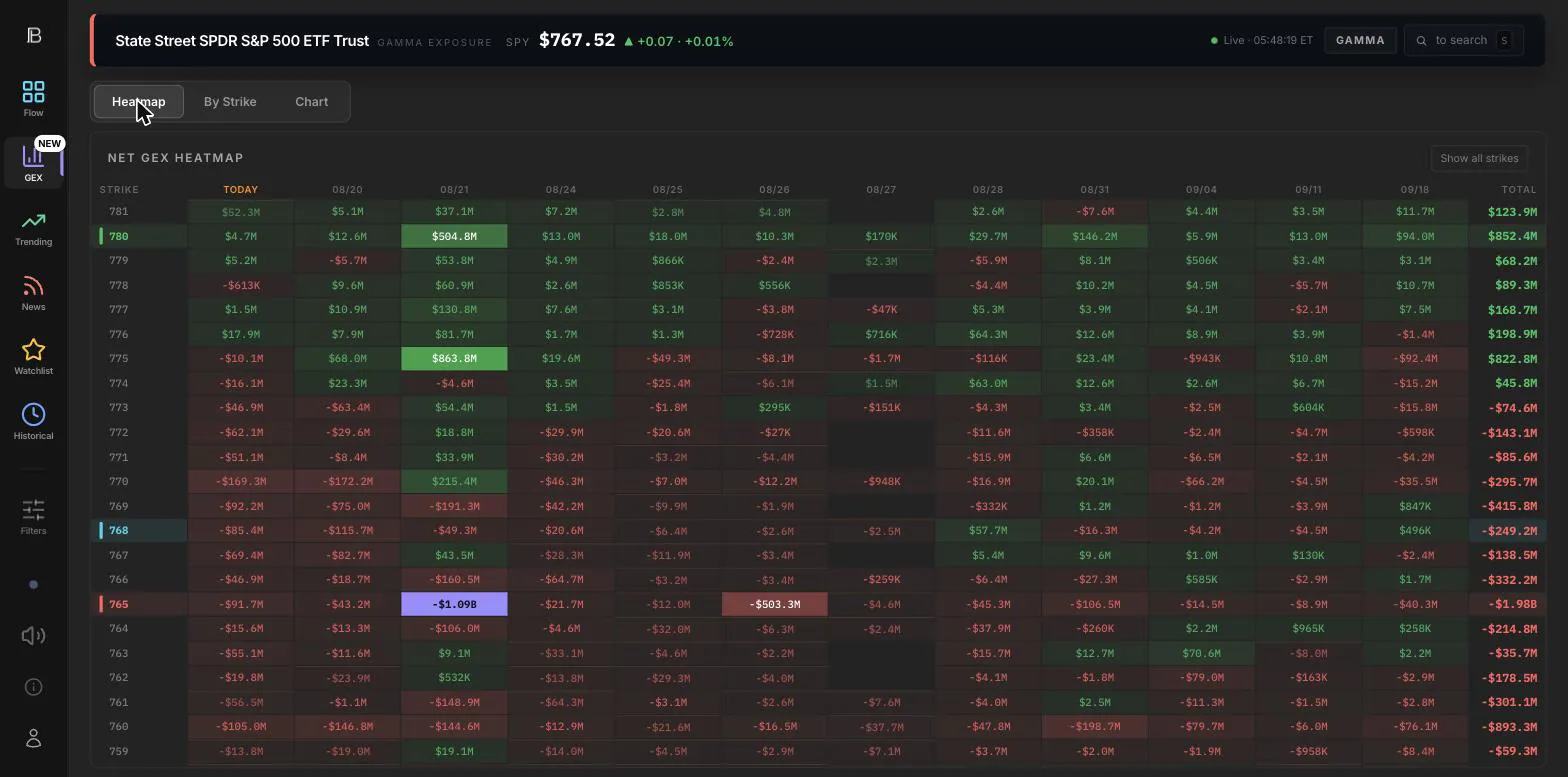Click the small dot indicator in sidebar
The height and width of the screenshot is (777, 1568).
pos(33,584)
